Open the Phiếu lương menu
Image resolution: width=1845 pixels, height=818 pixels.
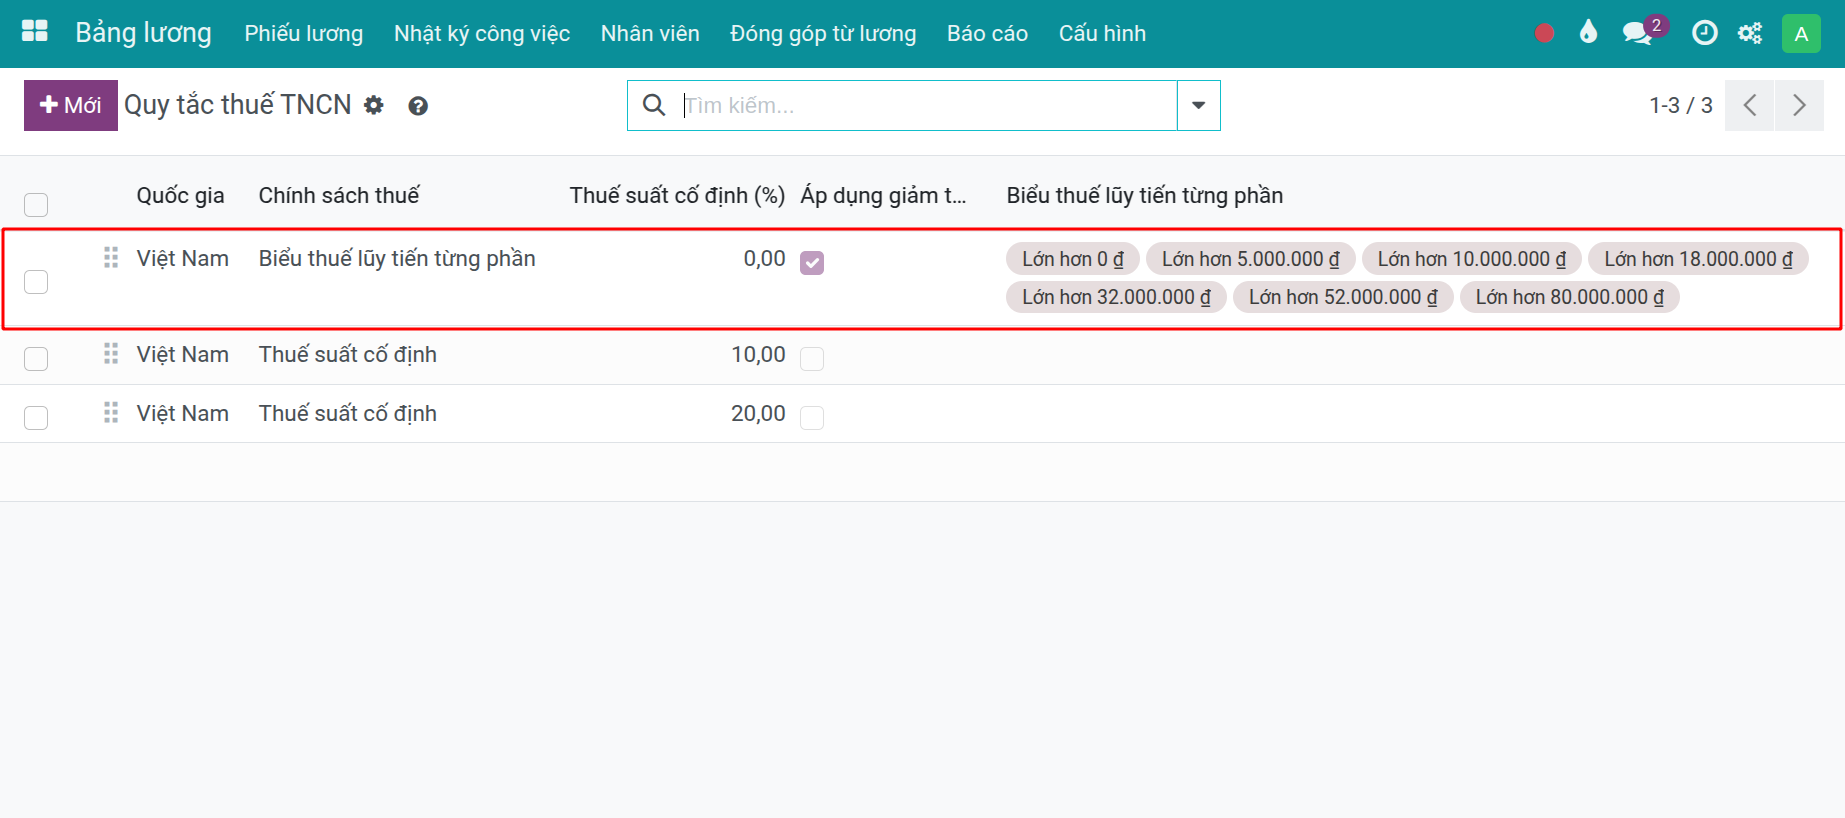click(304, 34)
